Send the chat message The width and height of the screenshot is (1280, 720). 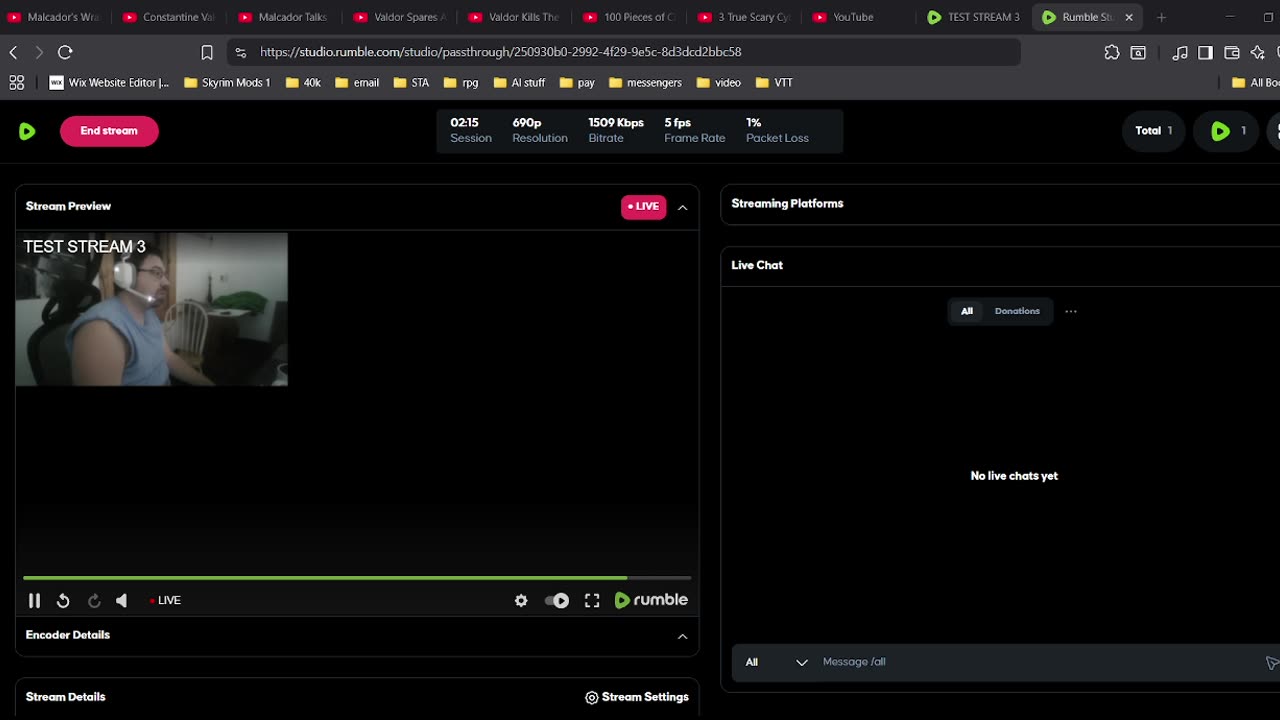coord(1272,663)
